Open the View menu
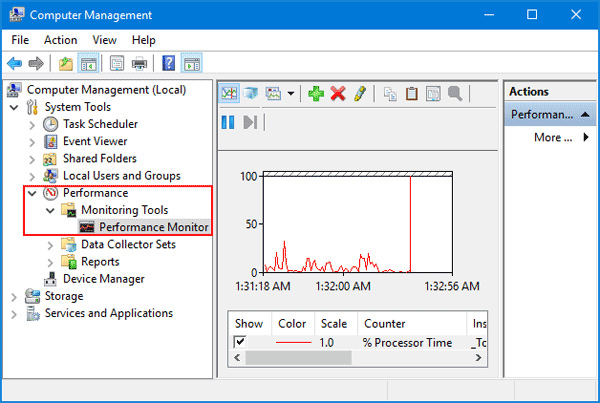Image resolution: width=600 pixels, height=403 pixels. [104, 40]
